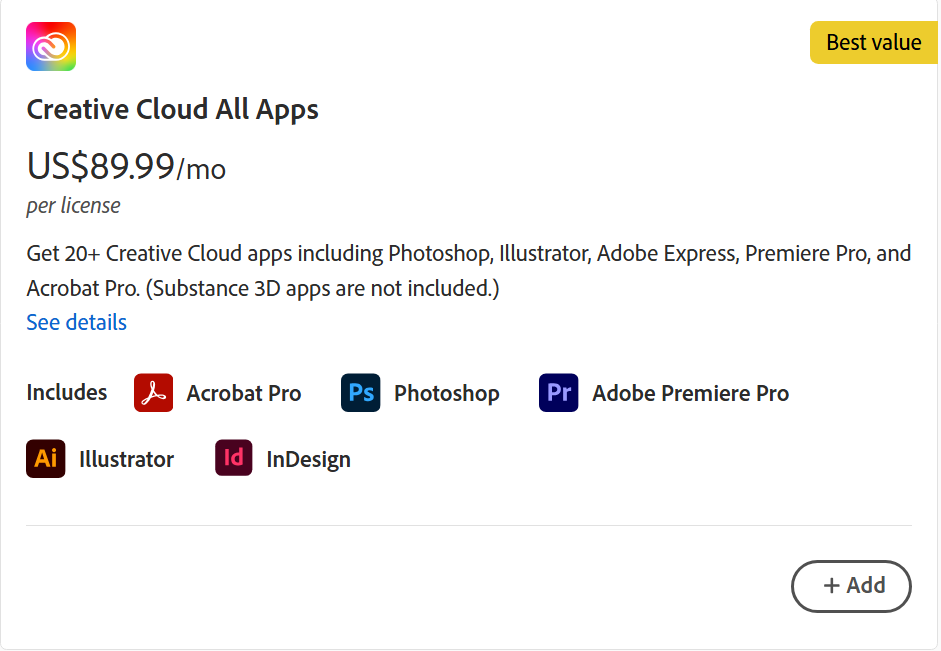Select the Creative Cloud All Apps heading
This screenshot has height=651, width=941.
pyautogui.click(x=172, y=109)
